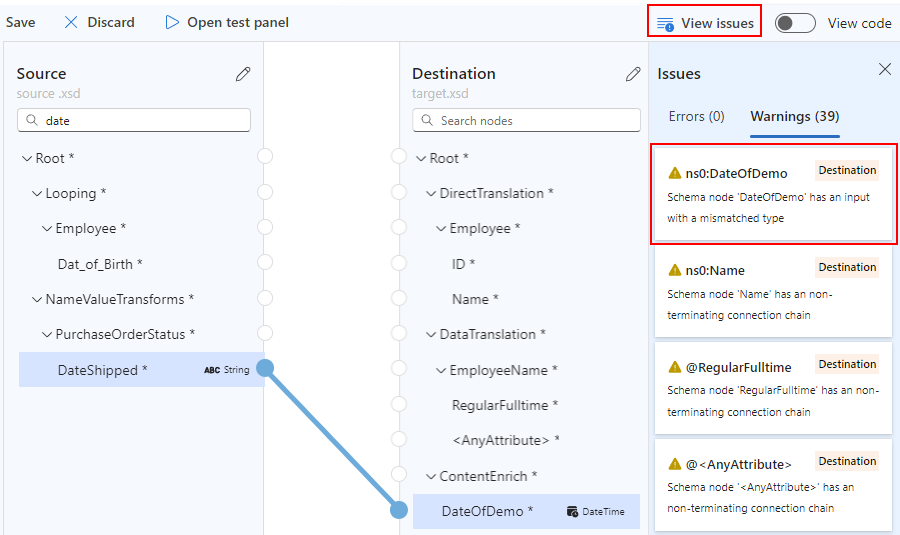900x535 pixels.
Task: Close the Issues panel
Action: 885,69
